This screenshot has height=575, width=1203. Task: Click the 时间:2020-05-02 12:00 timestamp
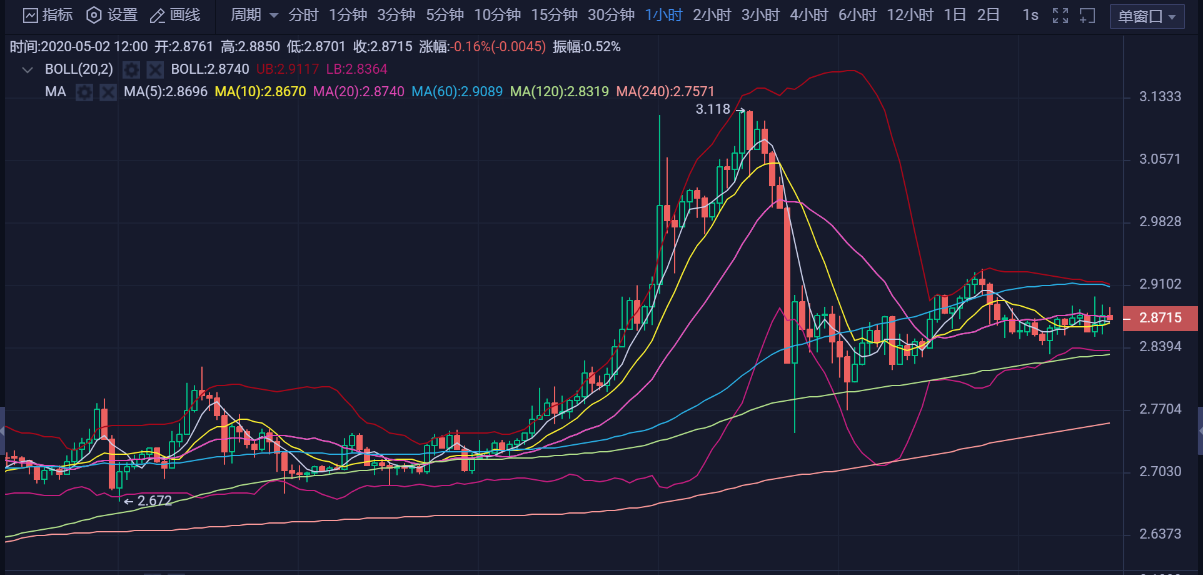[78, 47]
